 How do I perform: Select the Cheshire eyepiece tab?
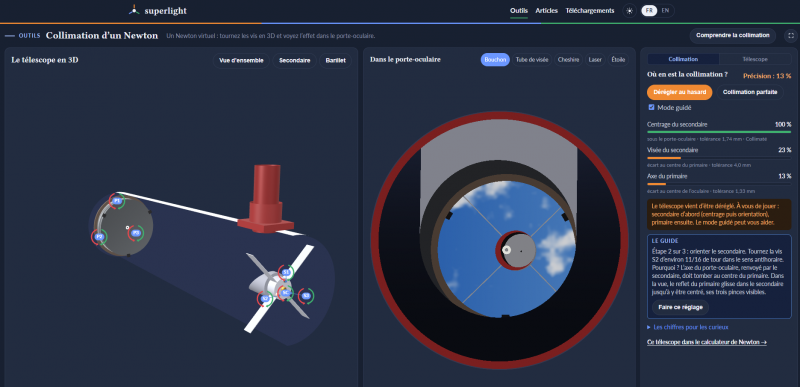(x=568, y=60)
